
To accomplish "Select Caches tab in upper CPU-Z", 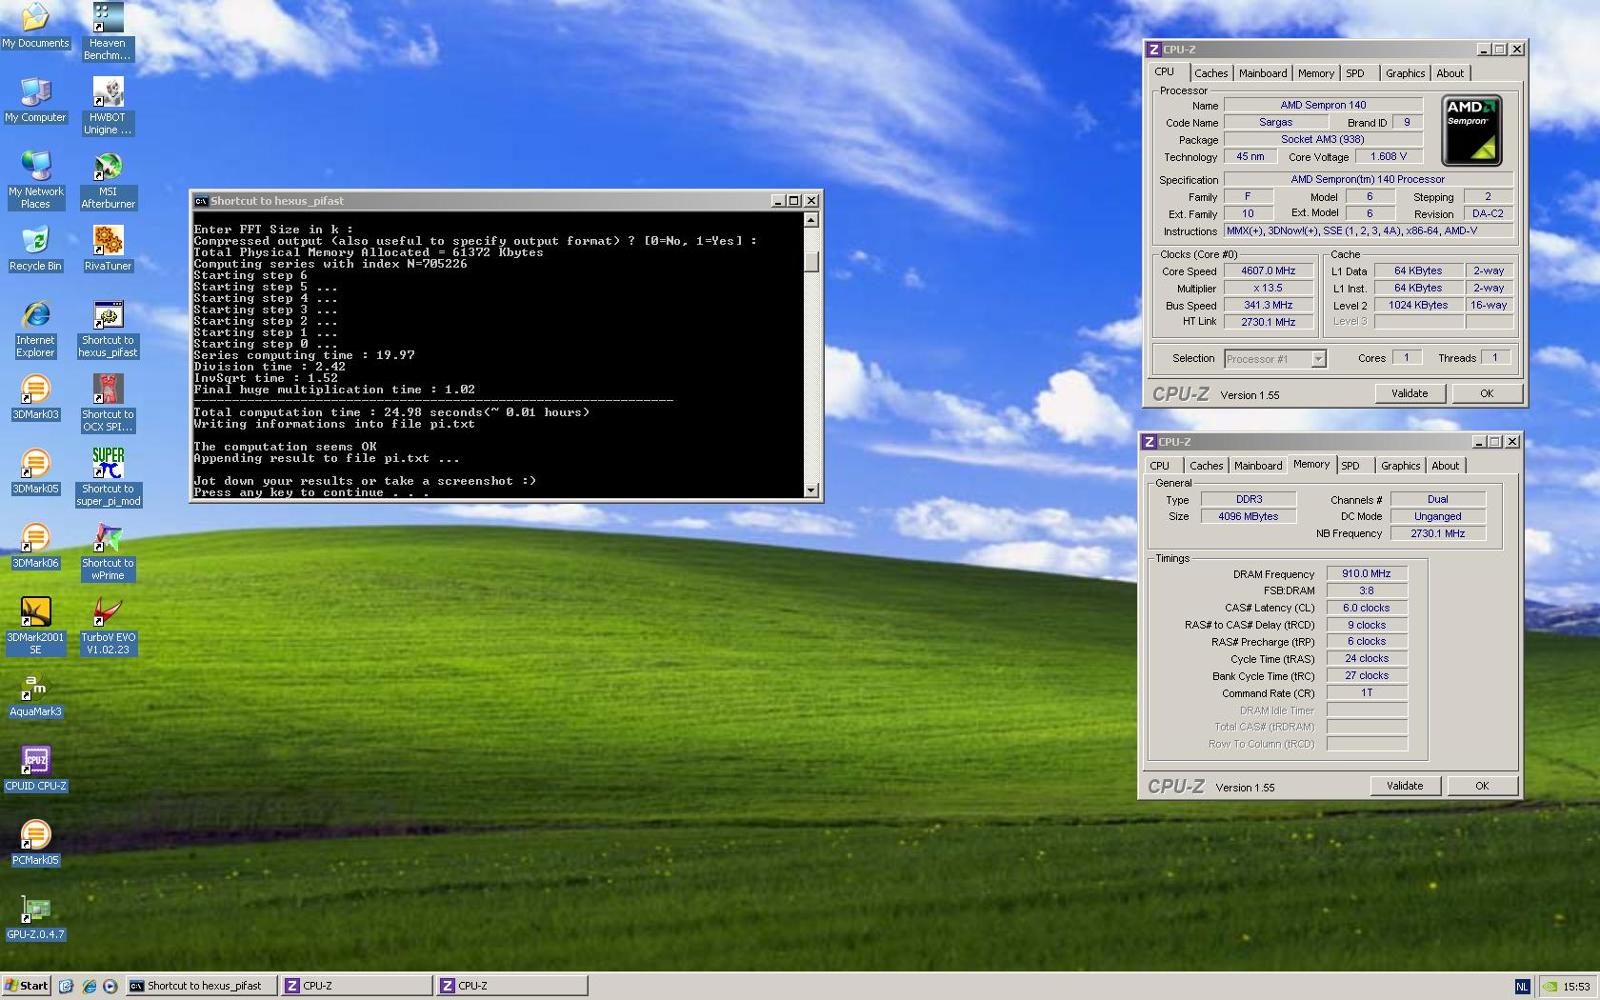I will click(x=1210, y=73).
